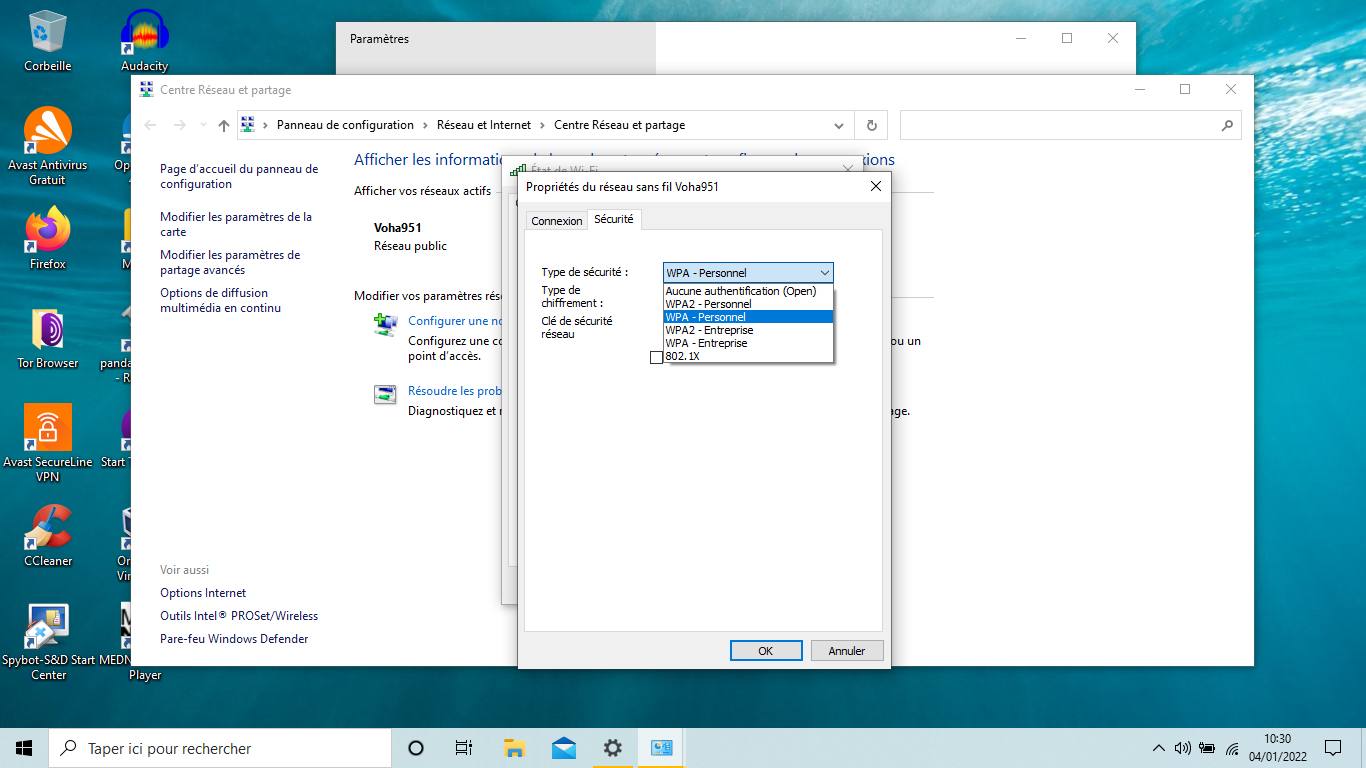This screenshot has width=1366, height=768.
Task: Switch to the Connexion tab
Action: click(557, 221)
